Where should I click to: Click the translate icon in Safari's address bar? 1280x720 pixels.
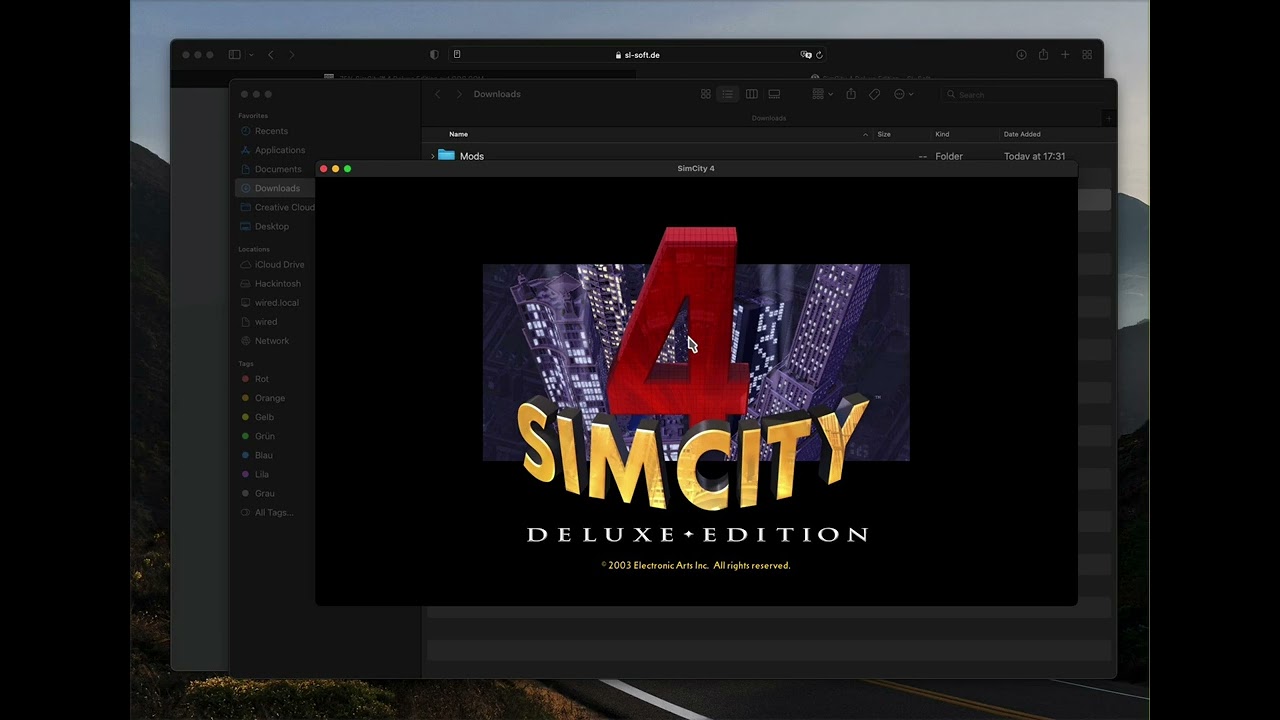806,55
